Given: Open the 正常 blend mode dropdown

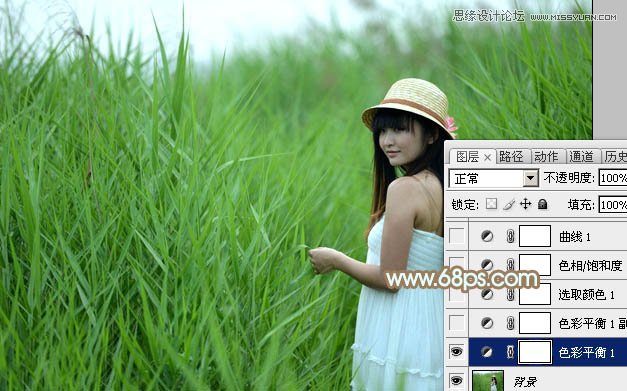Looking at the screenshot, I should tap(531, 178).
